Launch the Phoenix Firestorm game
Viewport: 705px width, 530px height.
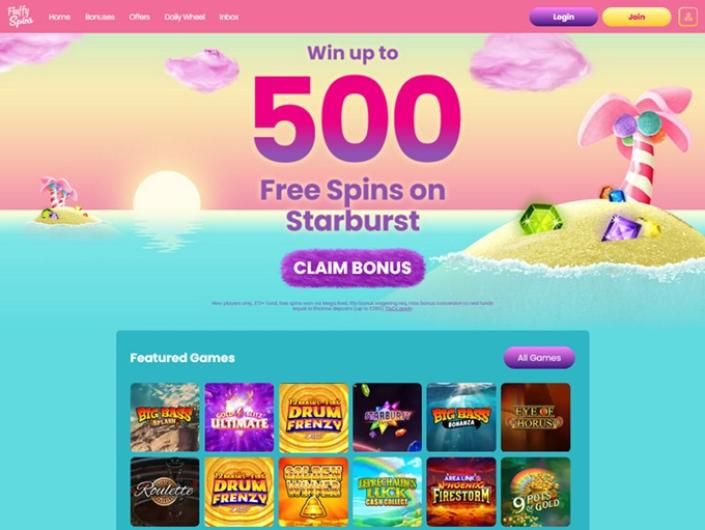point(462,492)
